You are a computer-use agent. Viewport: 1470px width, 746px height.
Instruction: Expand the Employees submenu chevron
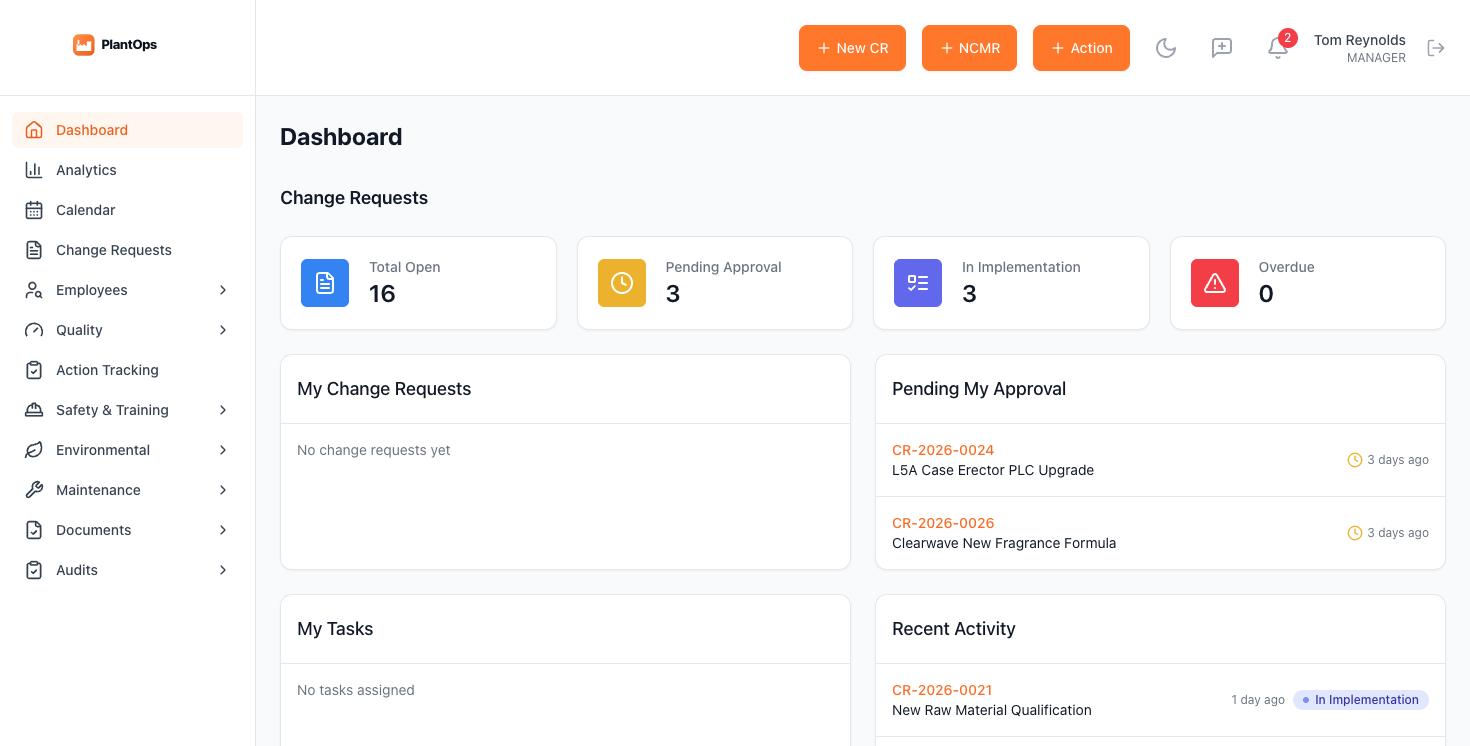[x=223, y=290]
